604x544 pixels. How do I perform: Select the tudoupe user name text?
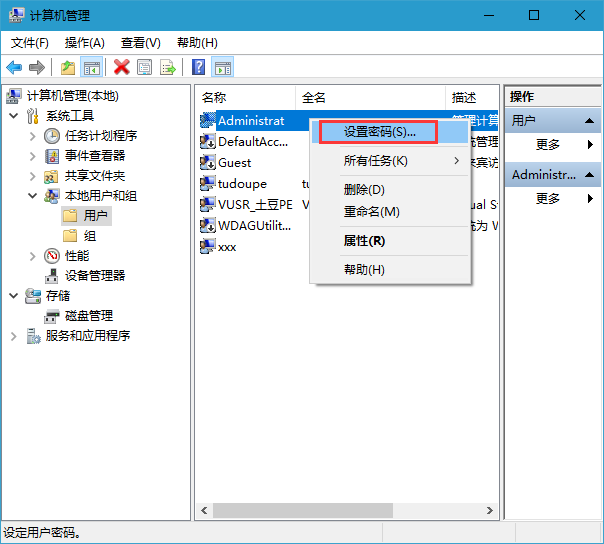[242, 184]
